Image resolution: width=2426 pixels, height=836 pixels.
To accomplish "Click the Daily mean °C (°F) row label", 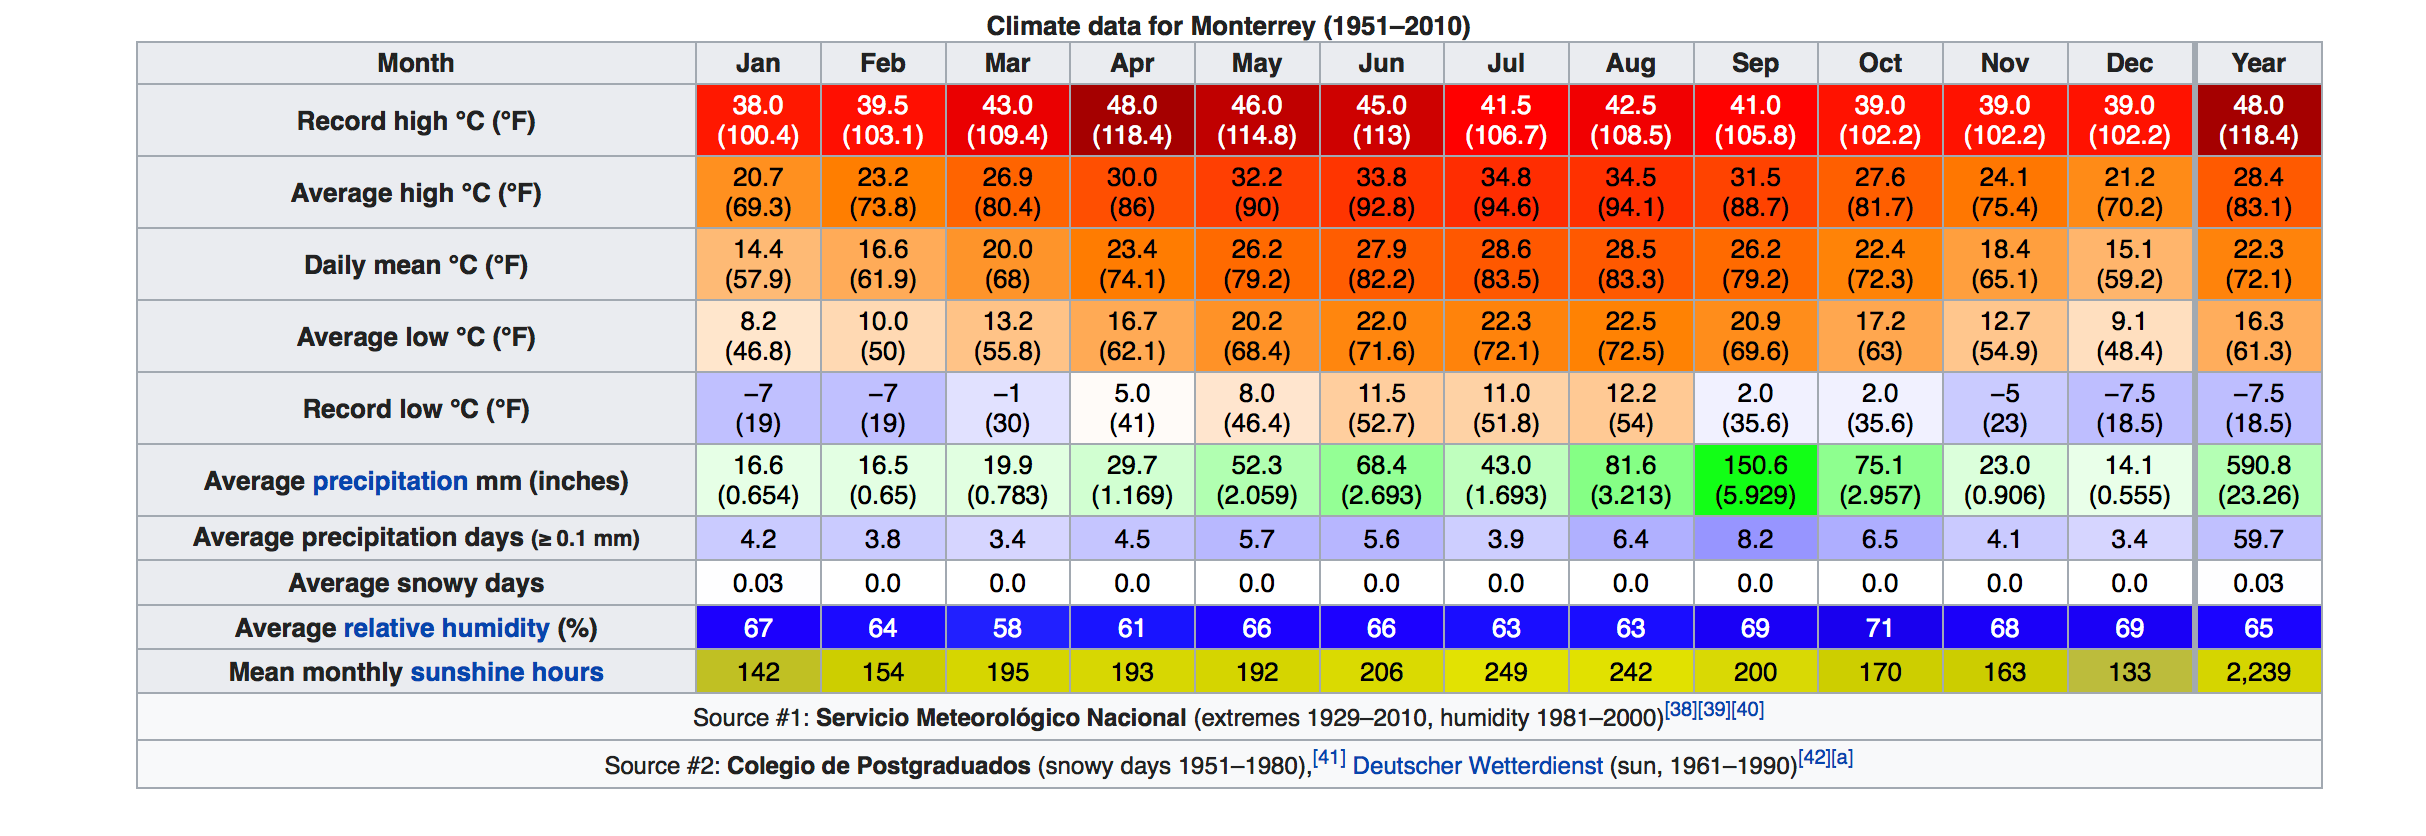I will click(x=416, y=265).
